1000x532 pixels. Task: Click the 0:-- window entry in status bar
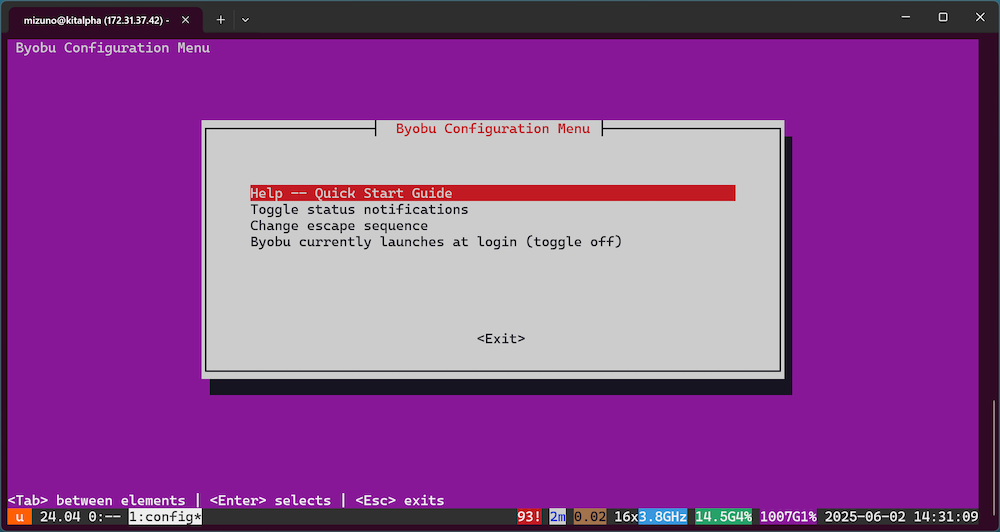104,517
